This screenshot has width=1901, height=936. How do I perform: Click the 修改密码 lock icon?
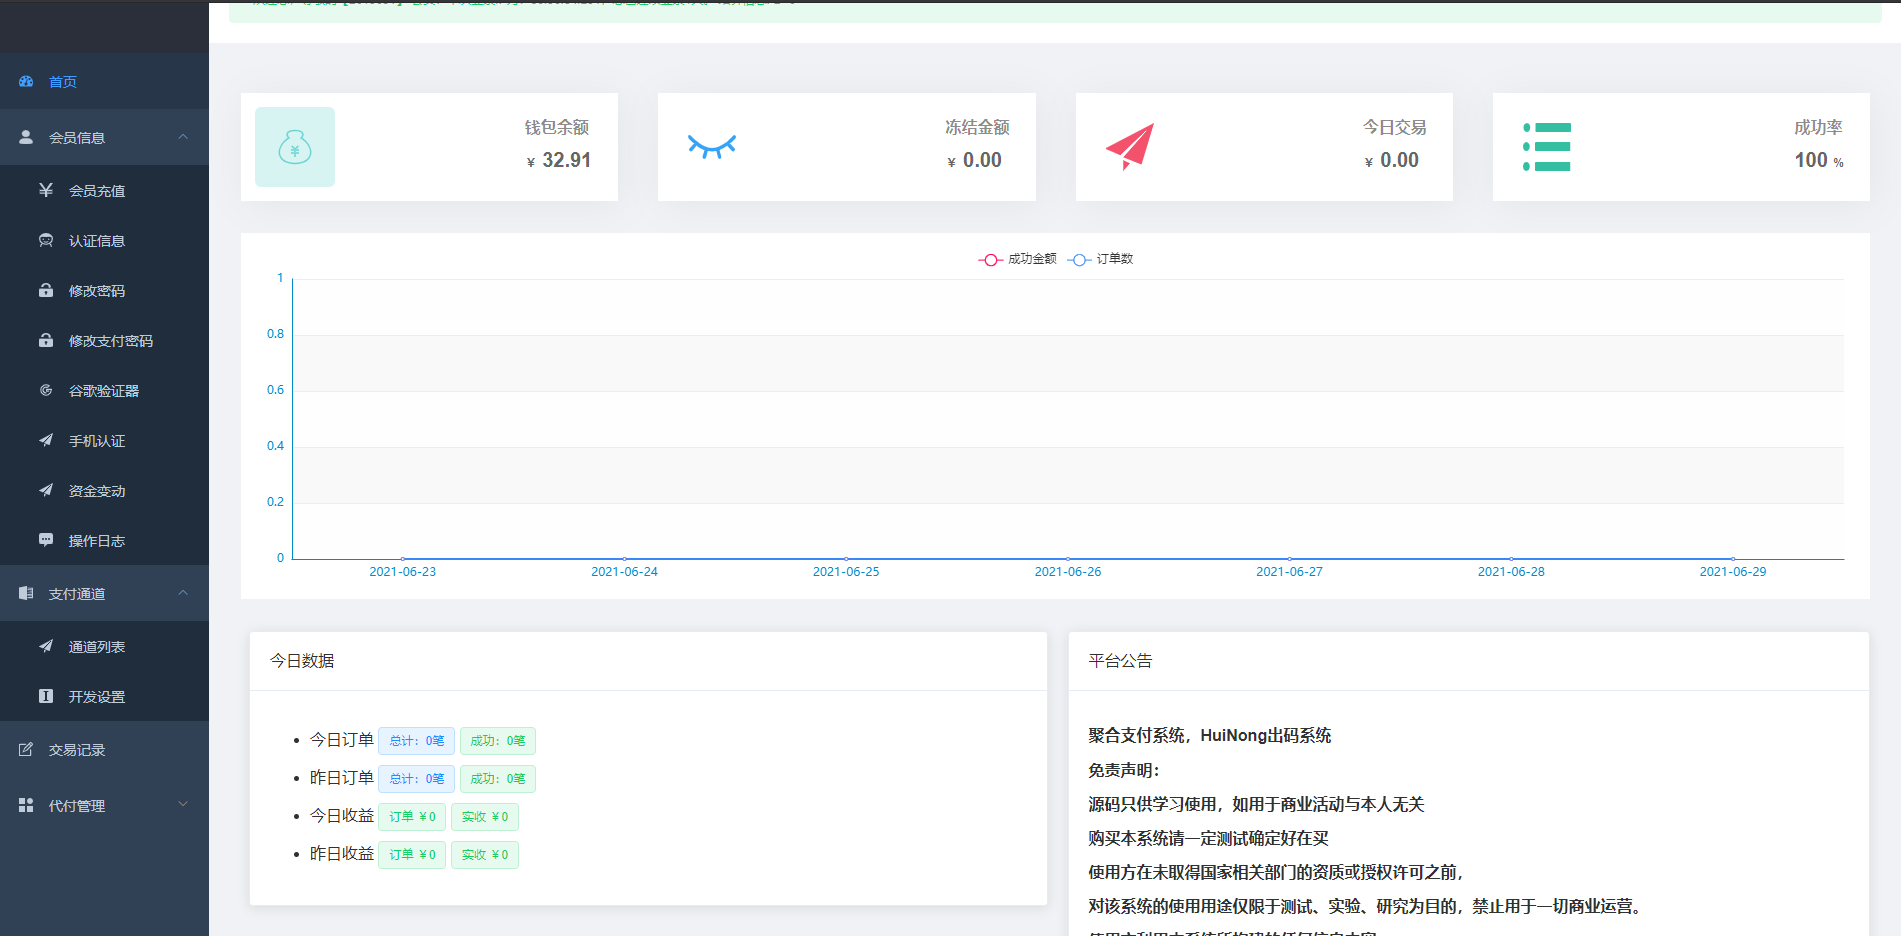pyautogui.click(x=46, y=290)
